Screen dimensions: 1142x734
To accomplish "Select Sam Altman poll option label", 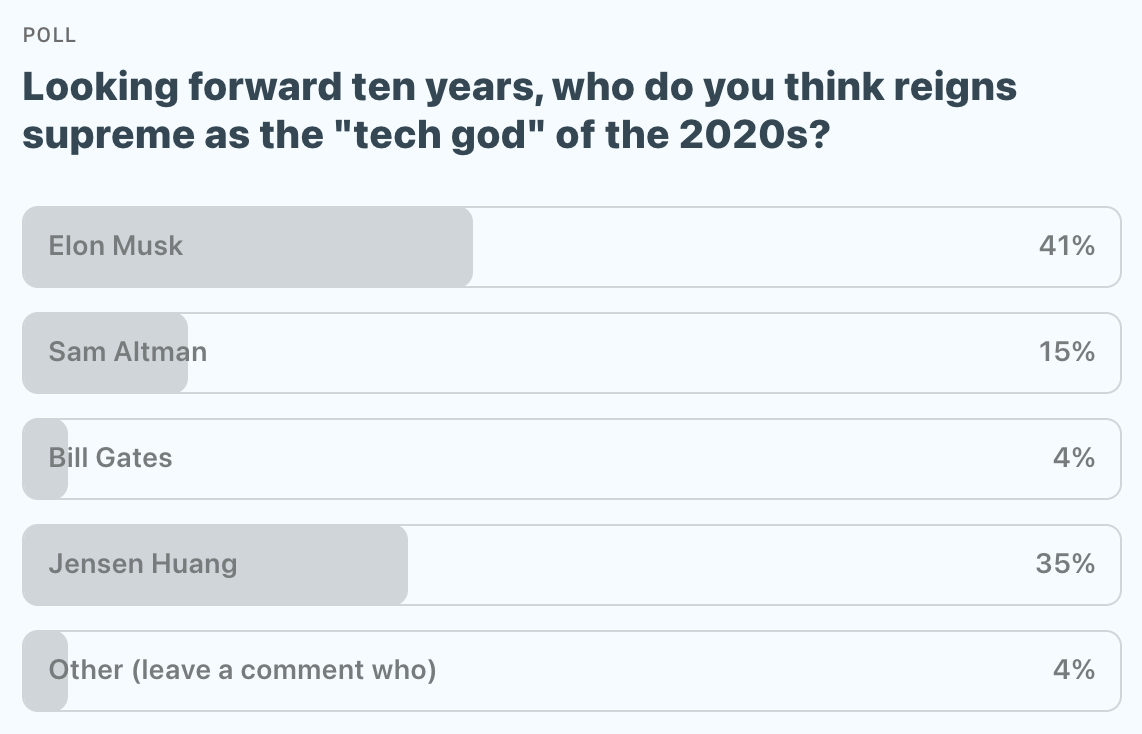I will [x=128, y=352].
